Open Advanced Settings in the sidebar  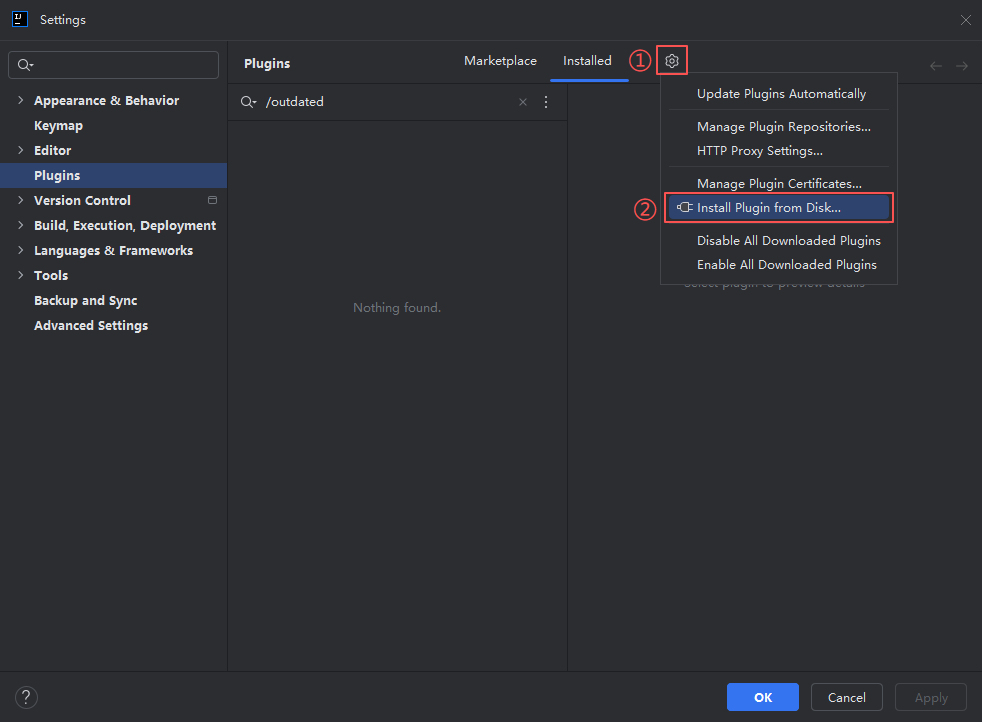tap(91, 325)
